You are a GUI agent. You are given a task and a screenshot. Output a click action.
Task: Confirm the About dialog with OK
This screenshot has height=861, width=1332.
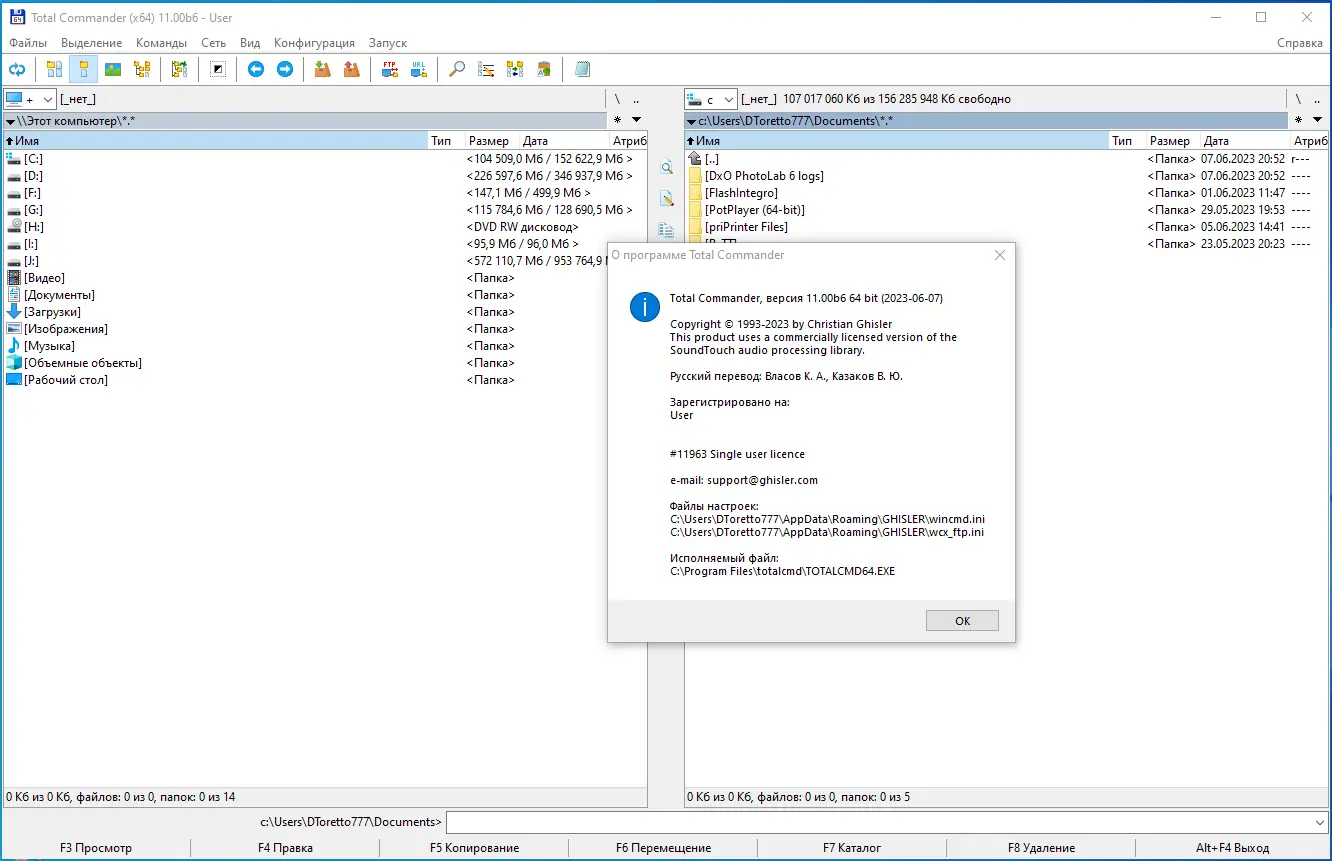point(962,621)
